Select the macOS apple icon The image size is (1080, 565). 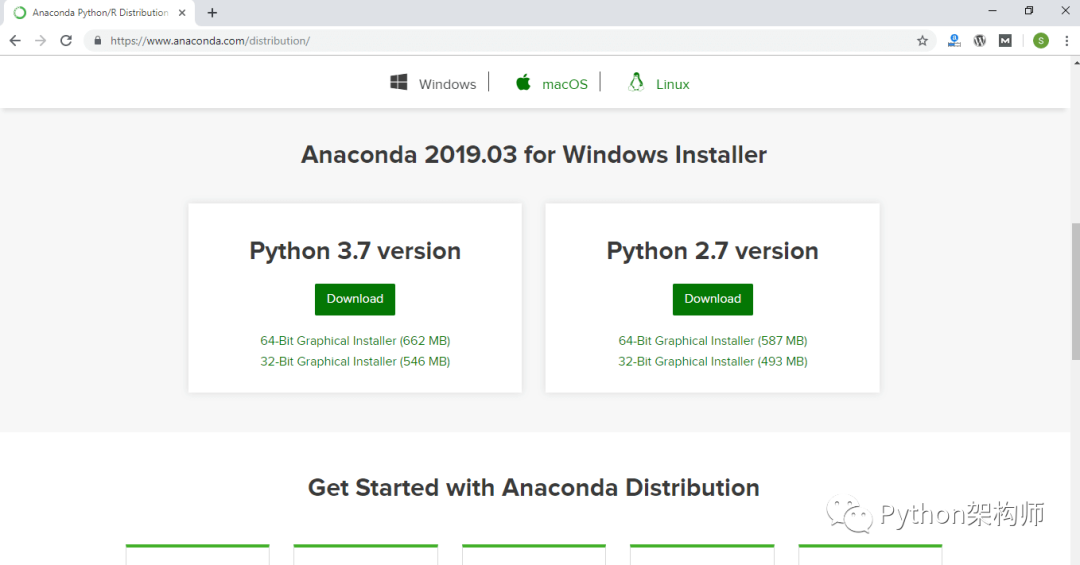[x=523, y=83]
